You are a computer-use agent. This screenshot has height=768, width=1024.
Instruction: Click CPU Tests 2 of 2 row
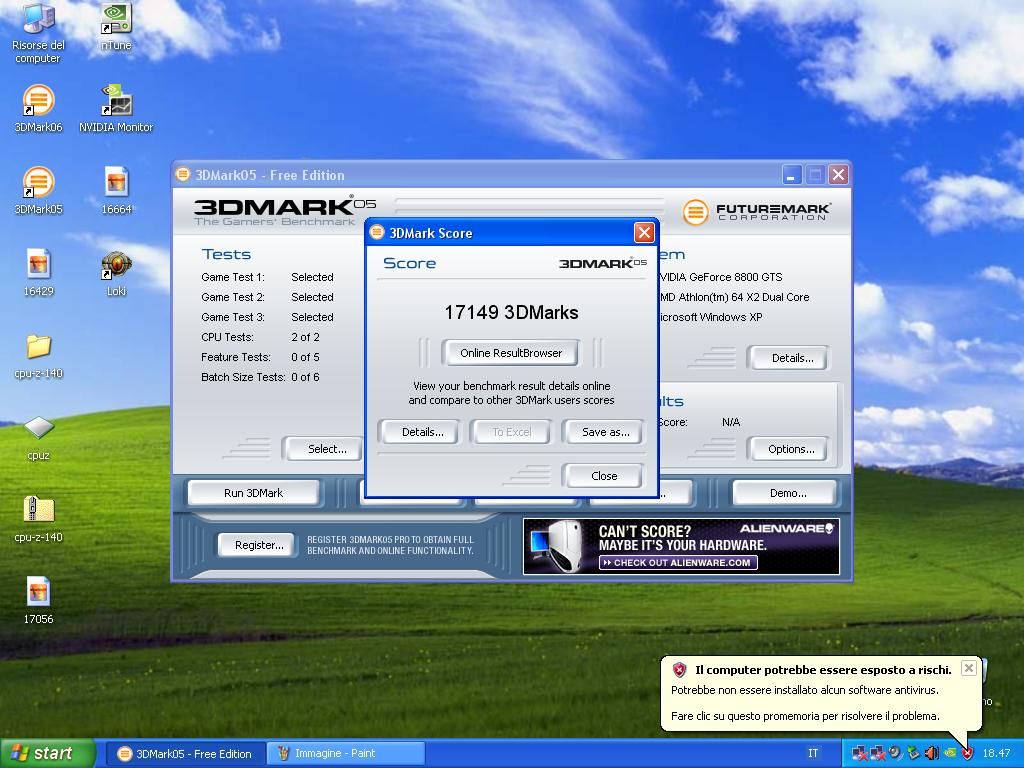click(260, 337)
